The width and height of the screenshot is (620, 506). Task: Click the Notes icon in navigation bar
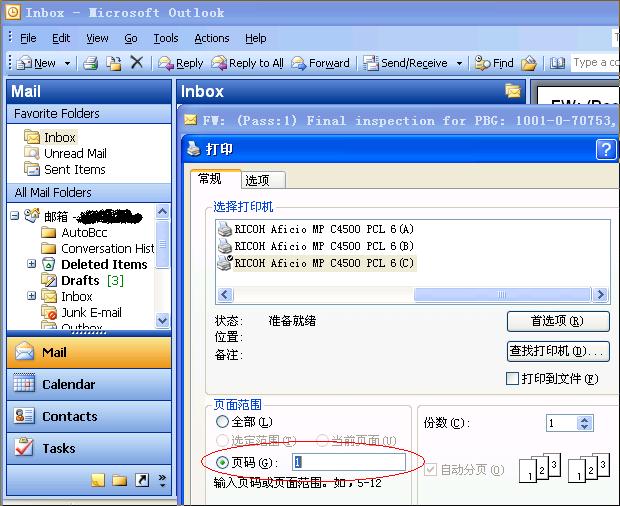98,480
